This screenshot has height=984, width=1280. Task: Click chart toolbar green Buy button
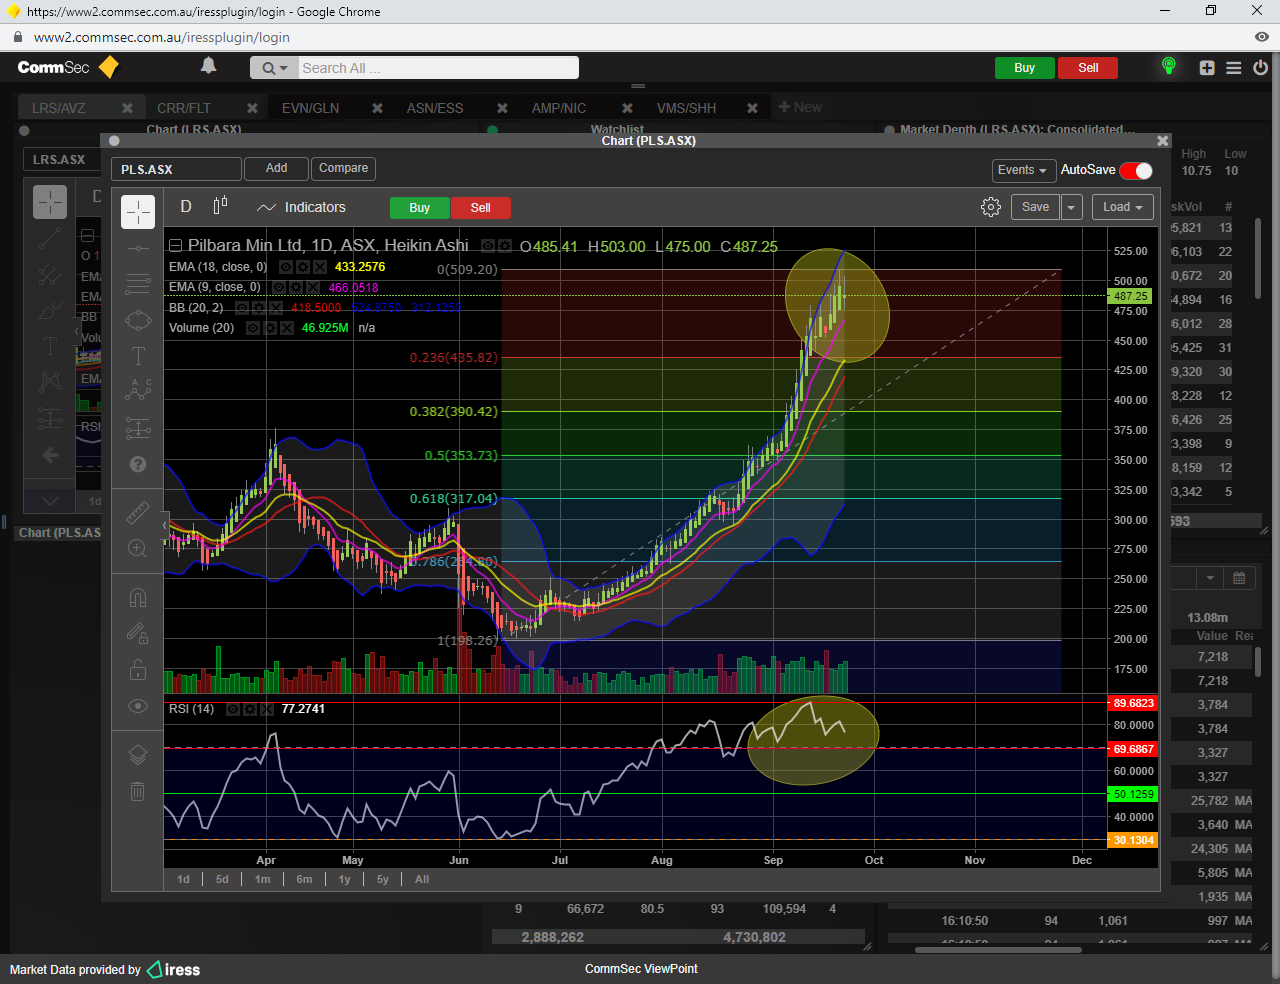pos(420,208)
